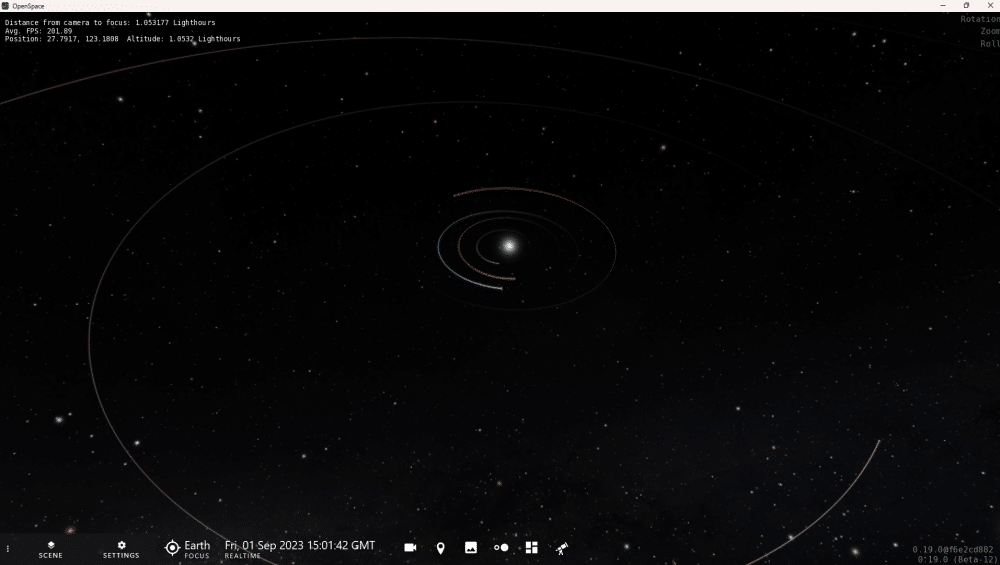Open the date and time panel
Viewport: 1000px width, 565px height.
click(x=300, y=549)
